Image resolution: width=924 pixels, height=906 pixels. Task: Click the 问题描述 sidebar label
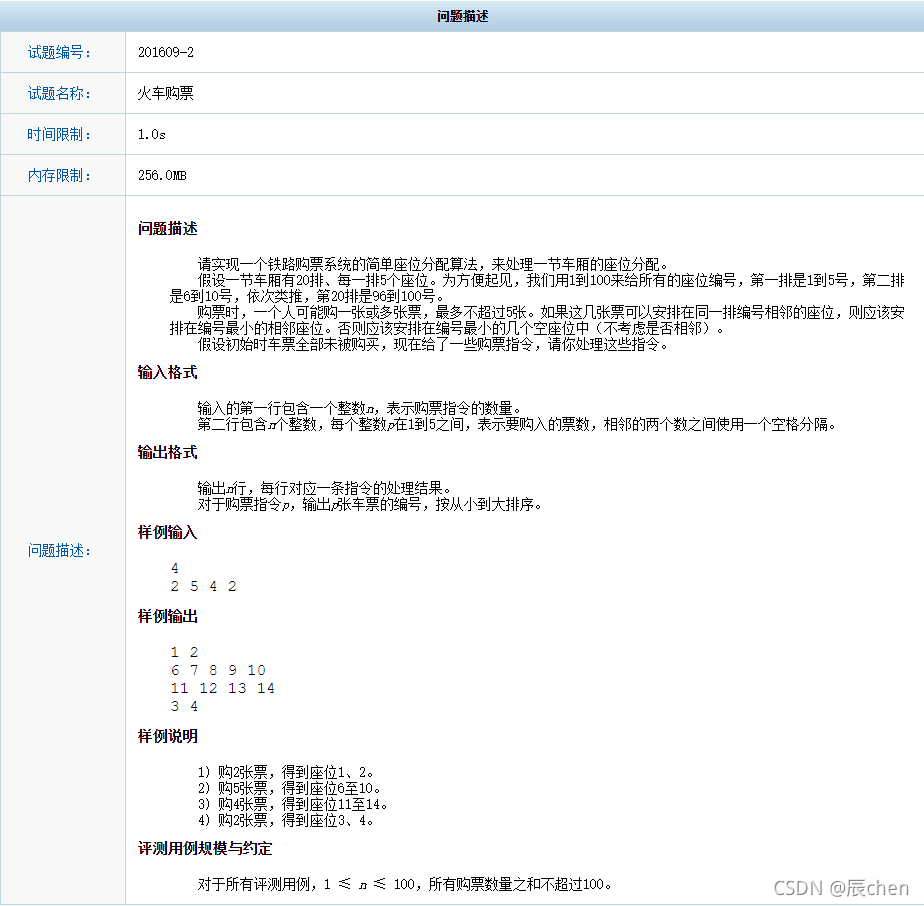[61, 550]
